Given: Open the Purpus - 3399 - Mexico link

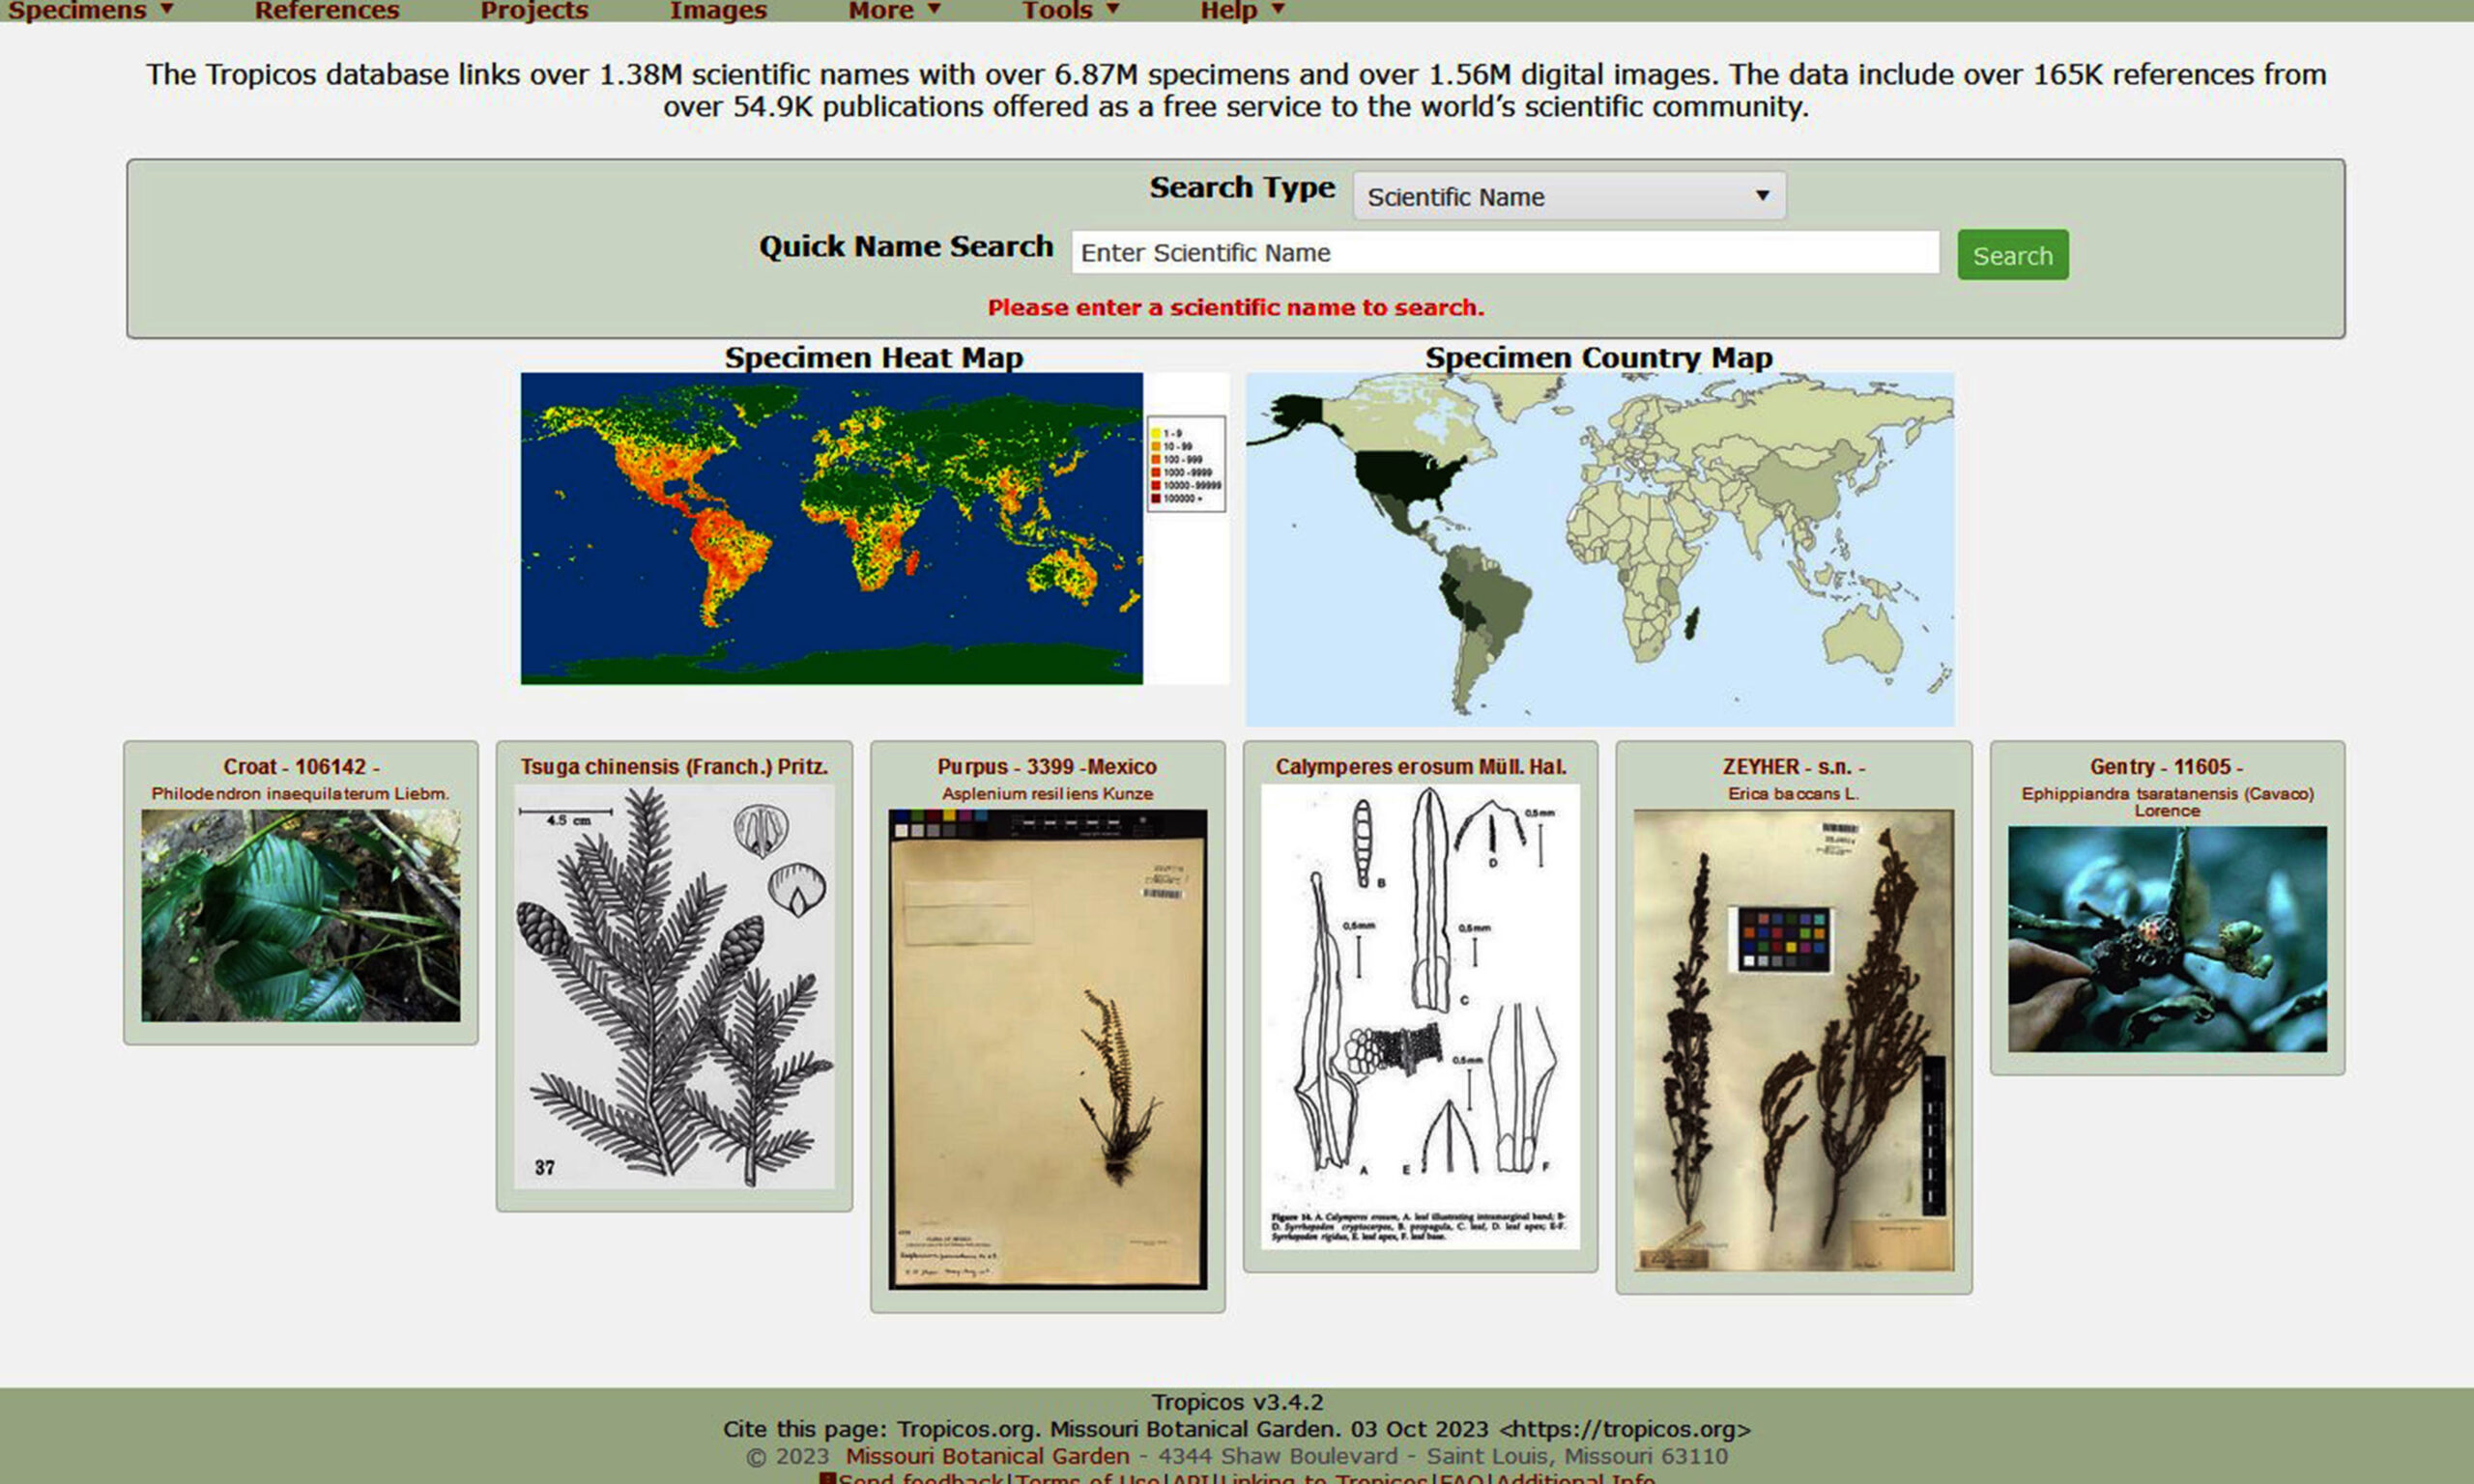Looking at the screenshot, I should coord(1047,767).
